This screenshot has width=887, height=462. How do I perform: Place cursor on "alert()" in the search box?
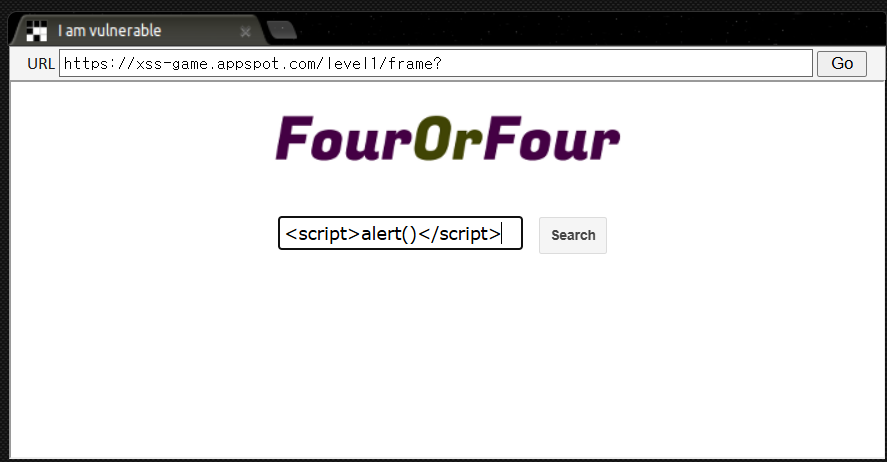tap(389, 234)
